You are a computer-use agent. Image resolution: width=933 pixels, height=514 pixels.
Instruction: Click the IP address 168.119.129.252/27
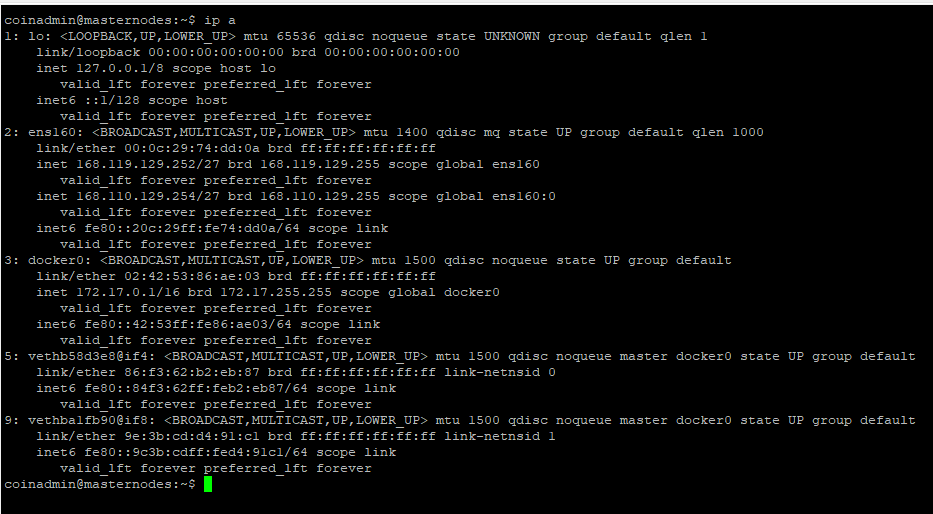click(148, 164)
